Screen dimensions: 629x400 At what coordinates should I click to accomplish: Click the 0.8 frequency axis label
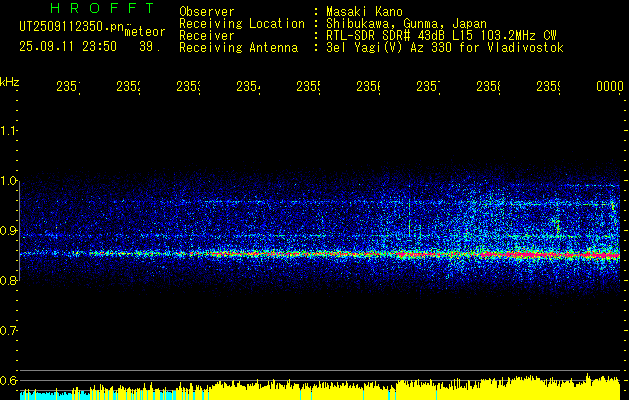[8, 280]
